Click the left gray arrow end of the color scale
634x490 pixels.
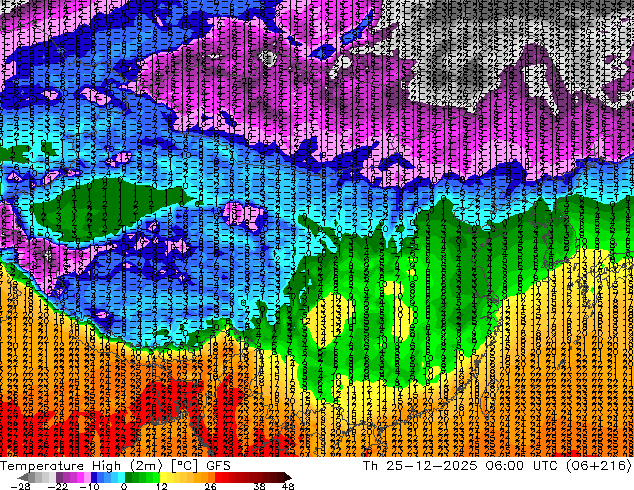22,477
